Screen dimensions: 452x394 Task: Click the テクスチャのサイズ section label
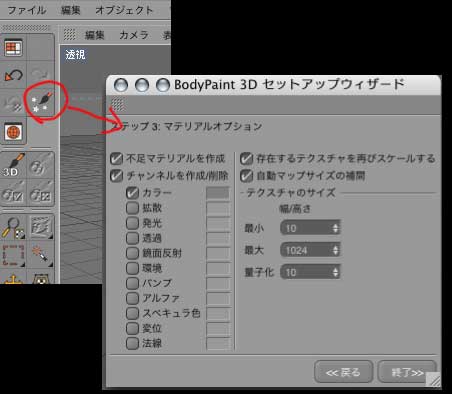(291, 193)
